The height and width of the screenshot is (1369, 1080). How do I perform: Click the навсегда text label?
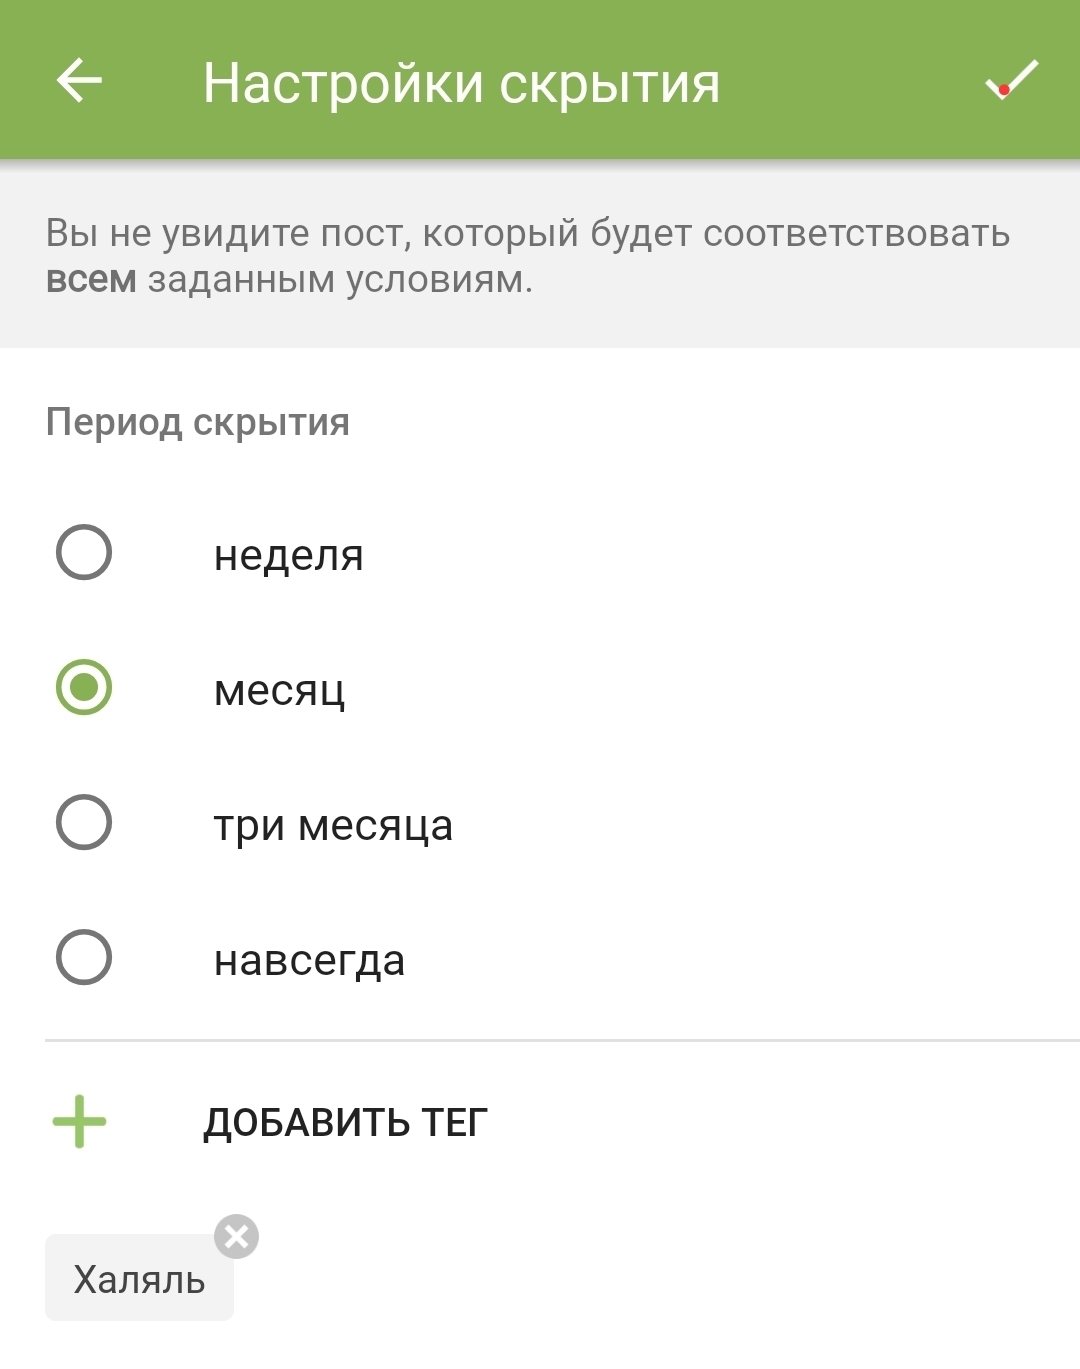[309, 961]
